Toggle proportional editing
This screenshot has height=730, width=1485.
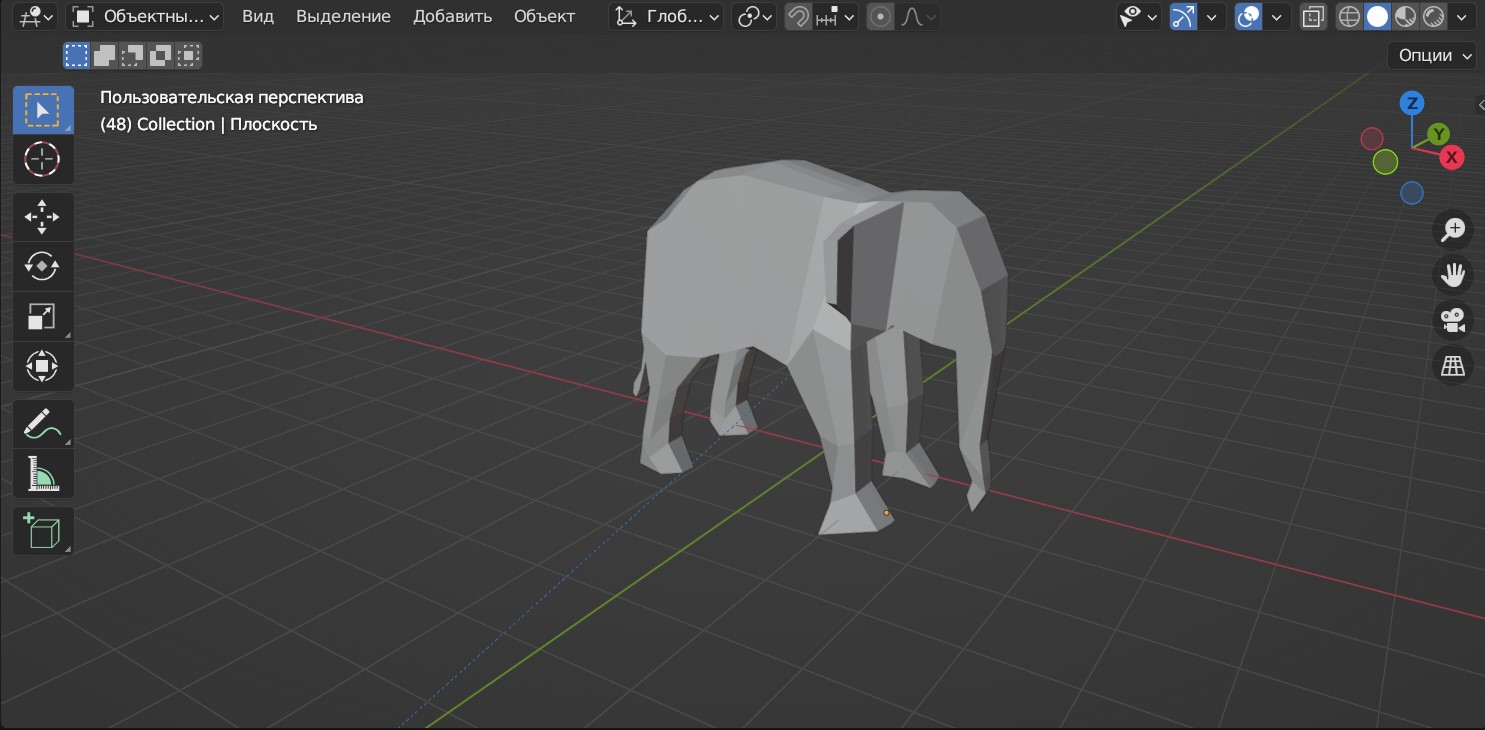(880, 16)
